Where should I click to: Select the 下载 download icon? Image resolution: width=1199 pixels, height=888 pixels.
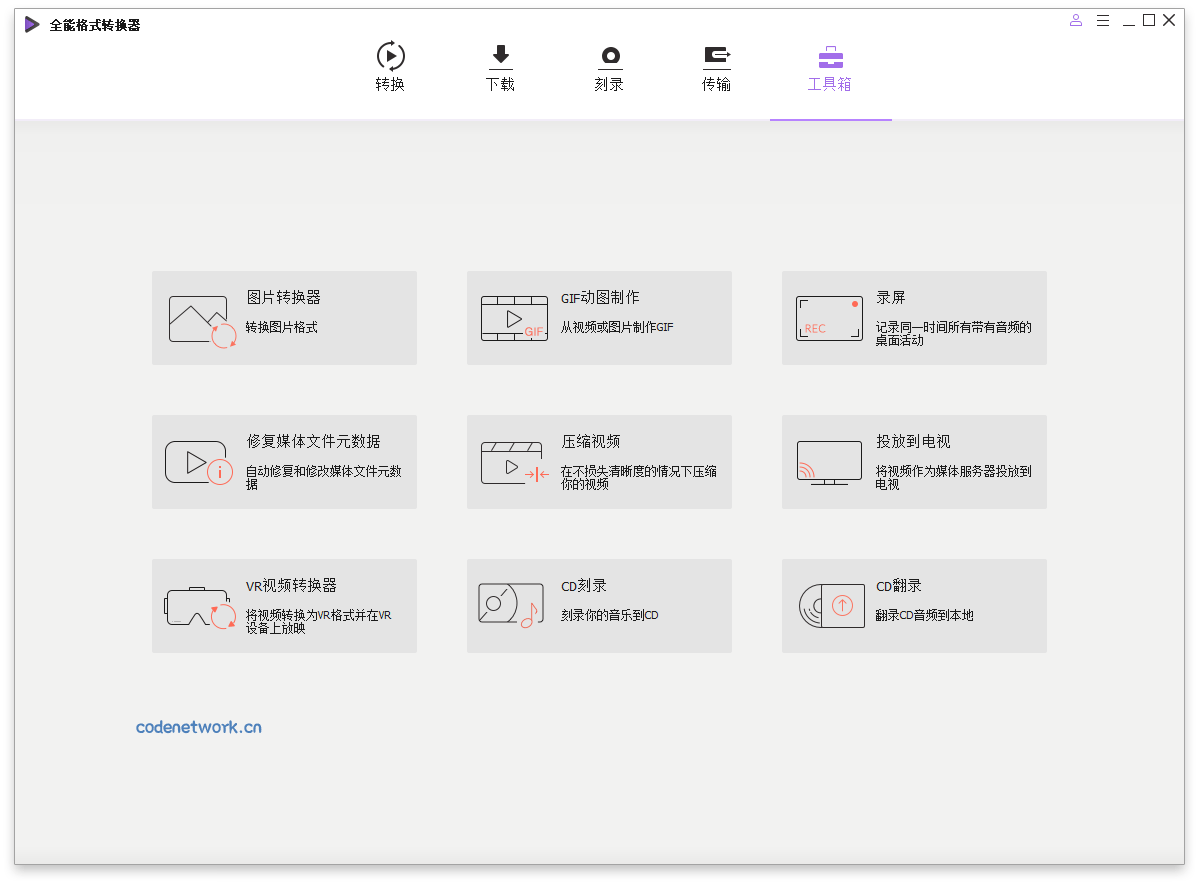[x=500, y=56]
